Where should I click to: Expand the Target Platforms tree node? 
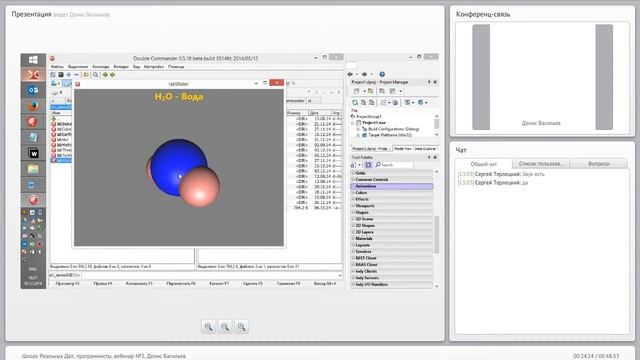(358, 135)
